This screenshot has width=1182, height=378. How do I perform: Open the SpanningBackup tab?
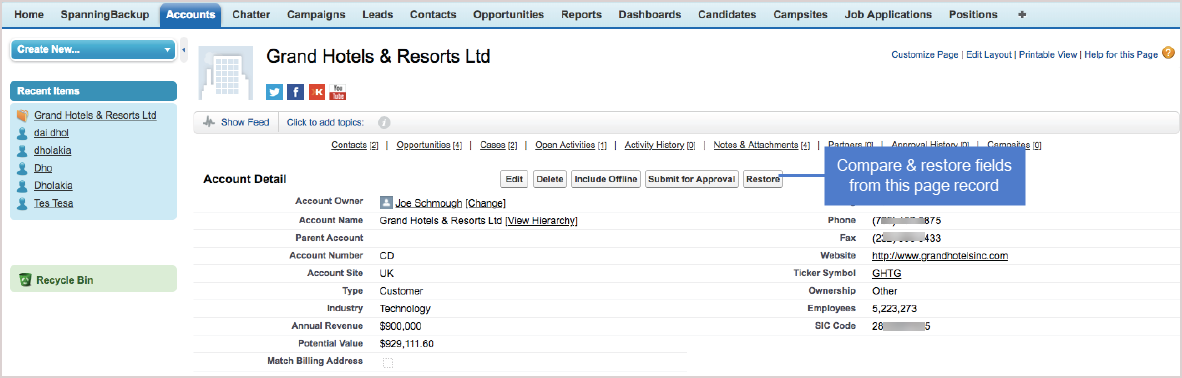[x=106, y=14]
